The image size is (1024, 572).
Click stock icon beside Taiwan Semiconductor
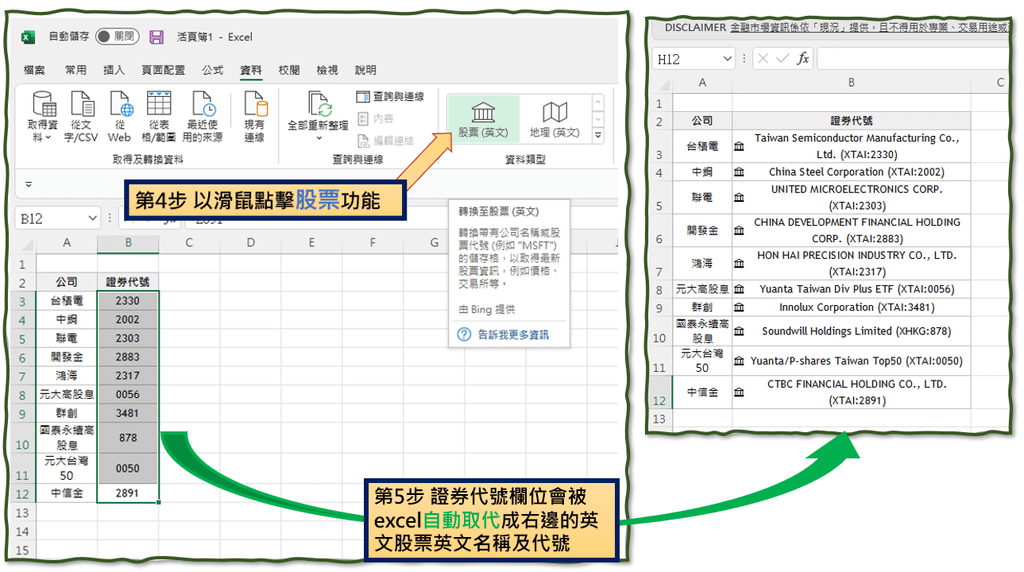739,146
